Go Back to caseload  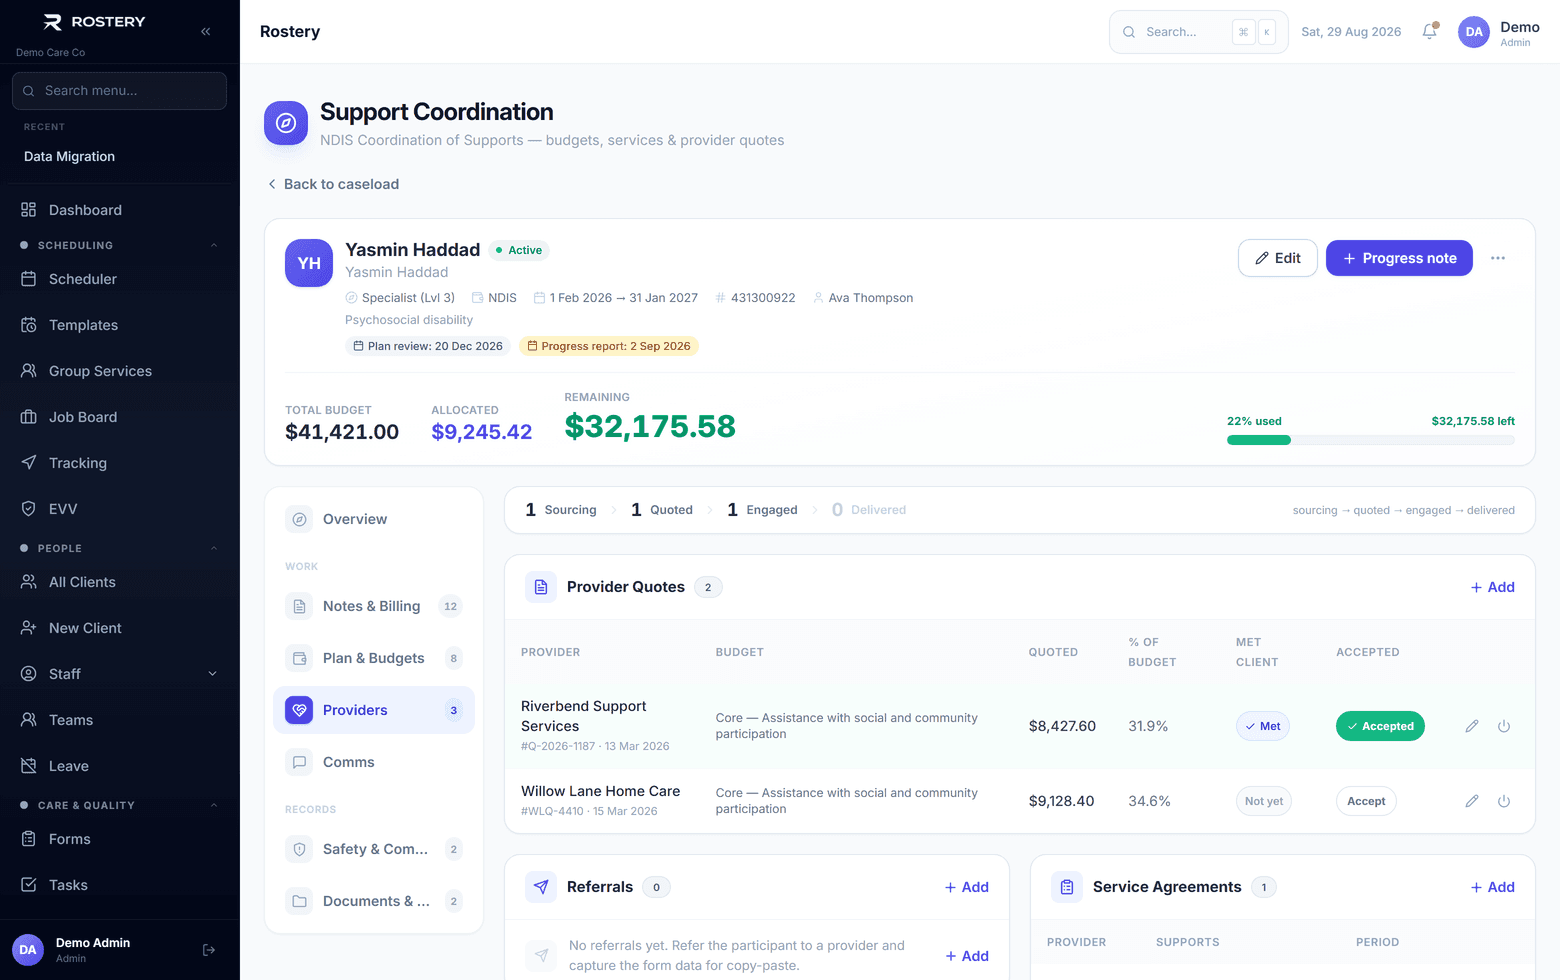tap(333, 184)
